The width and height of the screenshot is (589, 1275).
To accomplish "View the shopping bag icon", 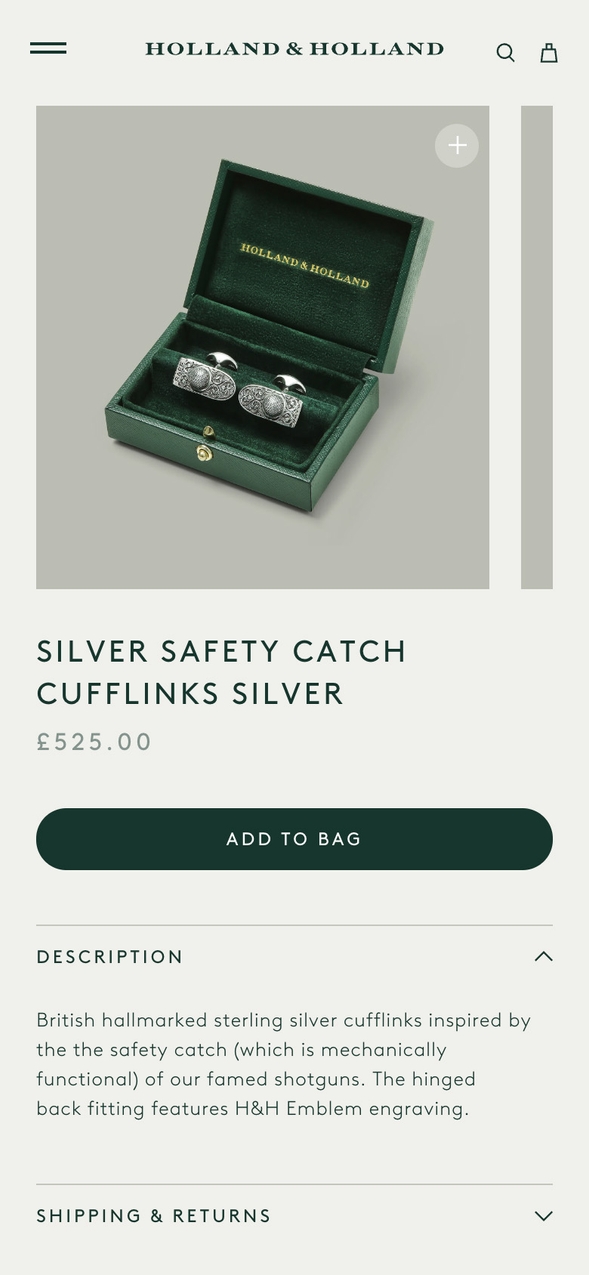I will [x=549, y=53].
